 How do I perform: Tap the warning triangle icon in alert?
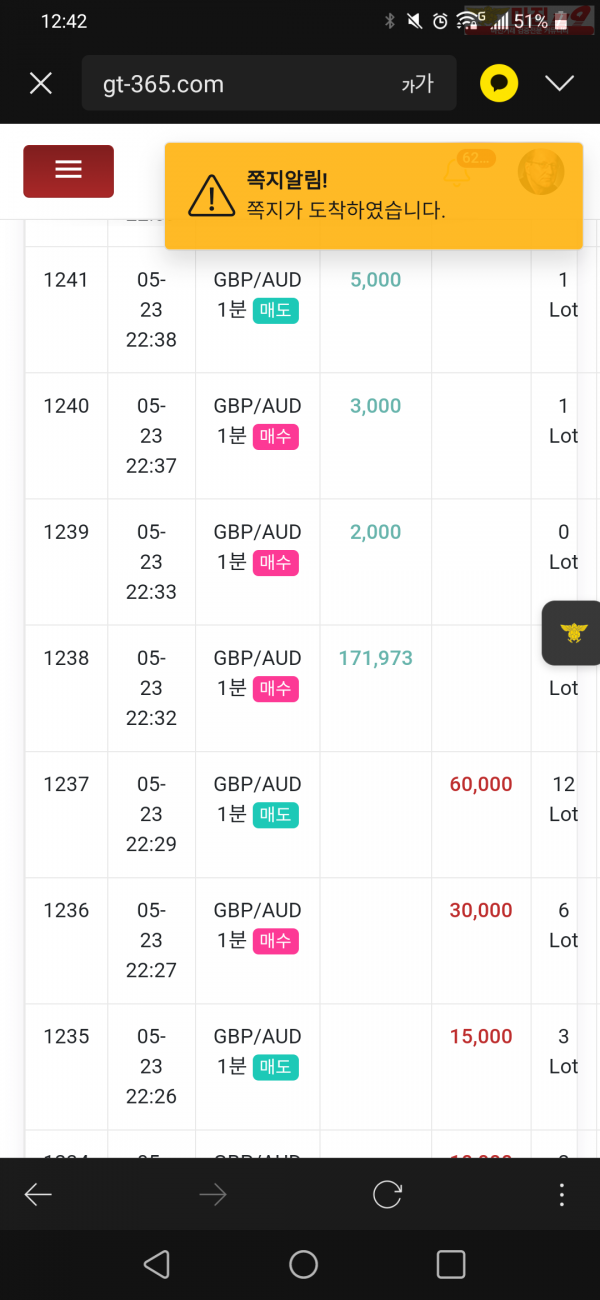[x=211, y=195]
